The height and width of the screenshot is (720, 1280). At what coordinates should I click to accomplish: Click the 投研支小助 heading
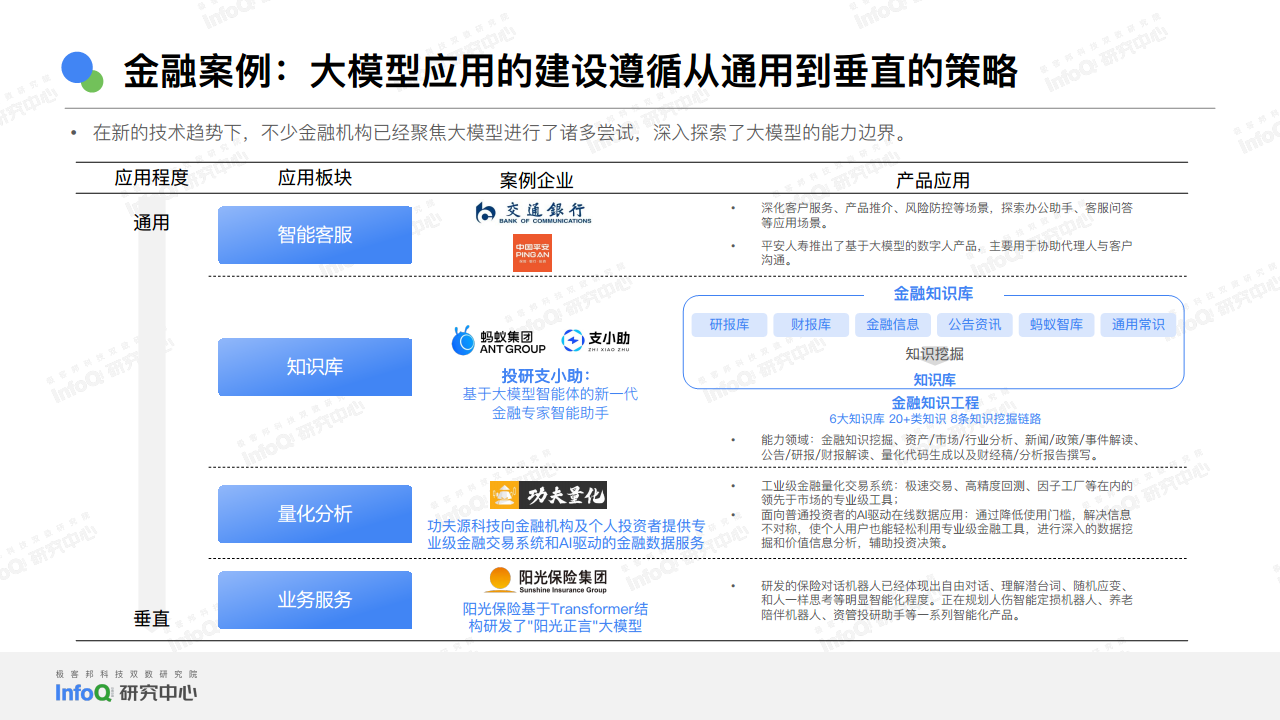546,376
